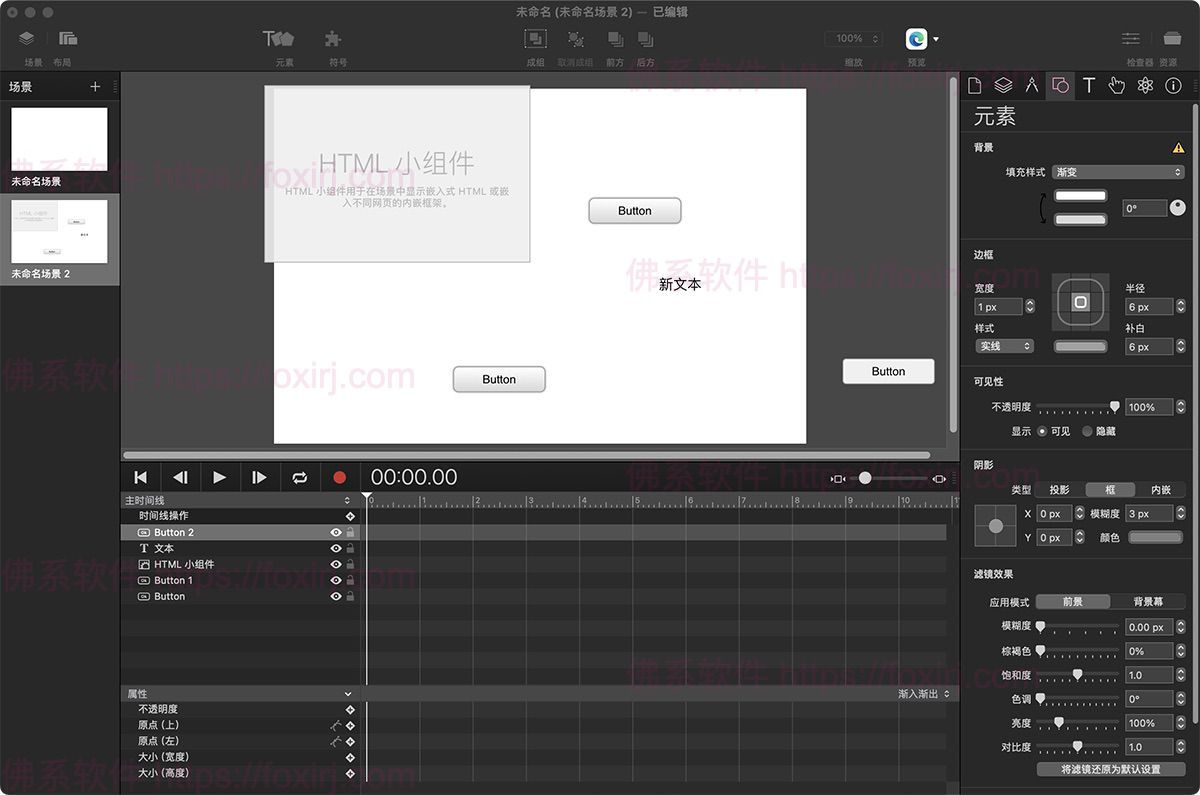
Task: Switch filter mode to 背景幕 tab
Action: pyautogui.click(x=1147, y=602)
